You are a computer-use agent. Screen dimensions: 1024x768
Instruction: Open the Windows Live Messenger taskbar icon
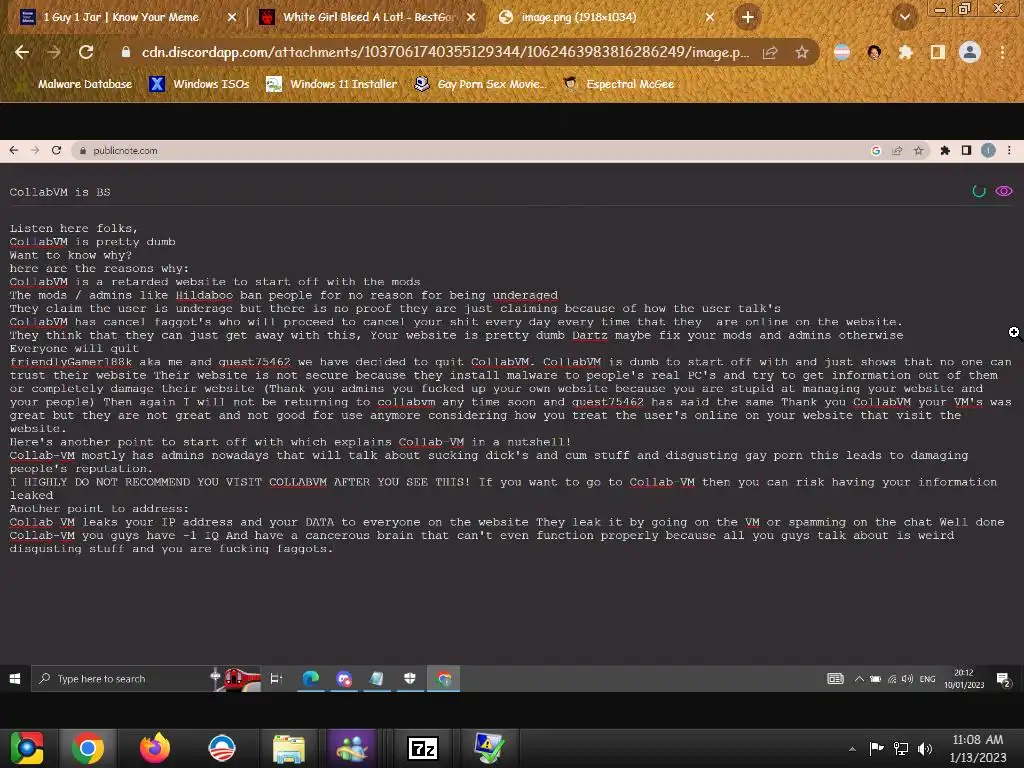(x=353, y=748)
